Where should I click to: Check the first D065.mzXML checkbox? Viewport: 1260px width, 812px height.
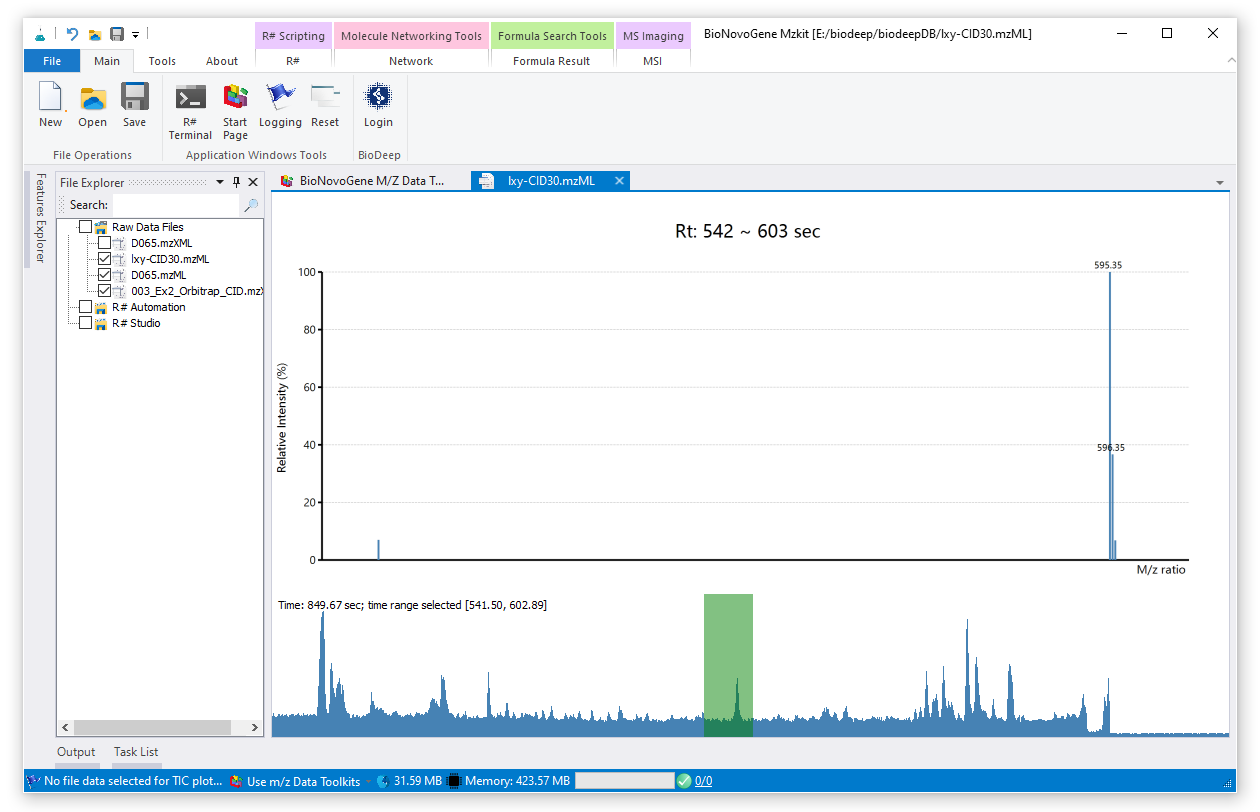click(x=104, y=243)
